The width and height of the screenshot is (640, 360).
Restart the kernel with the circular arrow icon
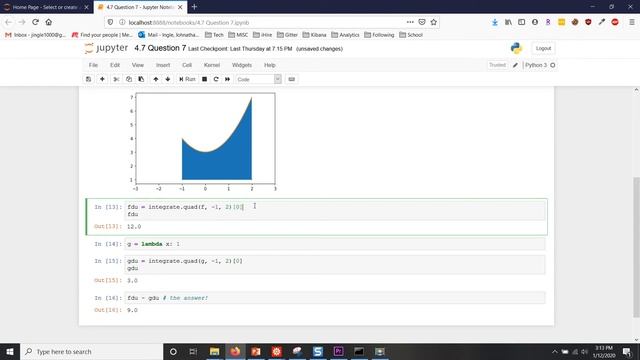click(x=216, y=79)
